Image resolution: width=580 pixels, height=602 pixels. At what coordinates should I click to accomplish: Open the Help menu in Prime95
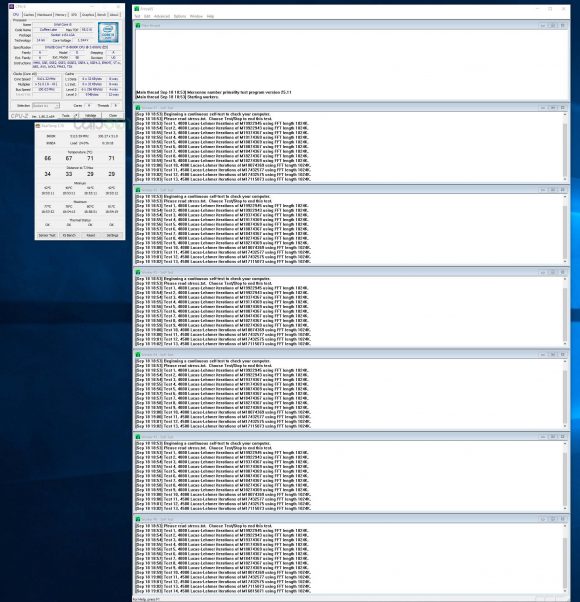click(x=210, y=16)
